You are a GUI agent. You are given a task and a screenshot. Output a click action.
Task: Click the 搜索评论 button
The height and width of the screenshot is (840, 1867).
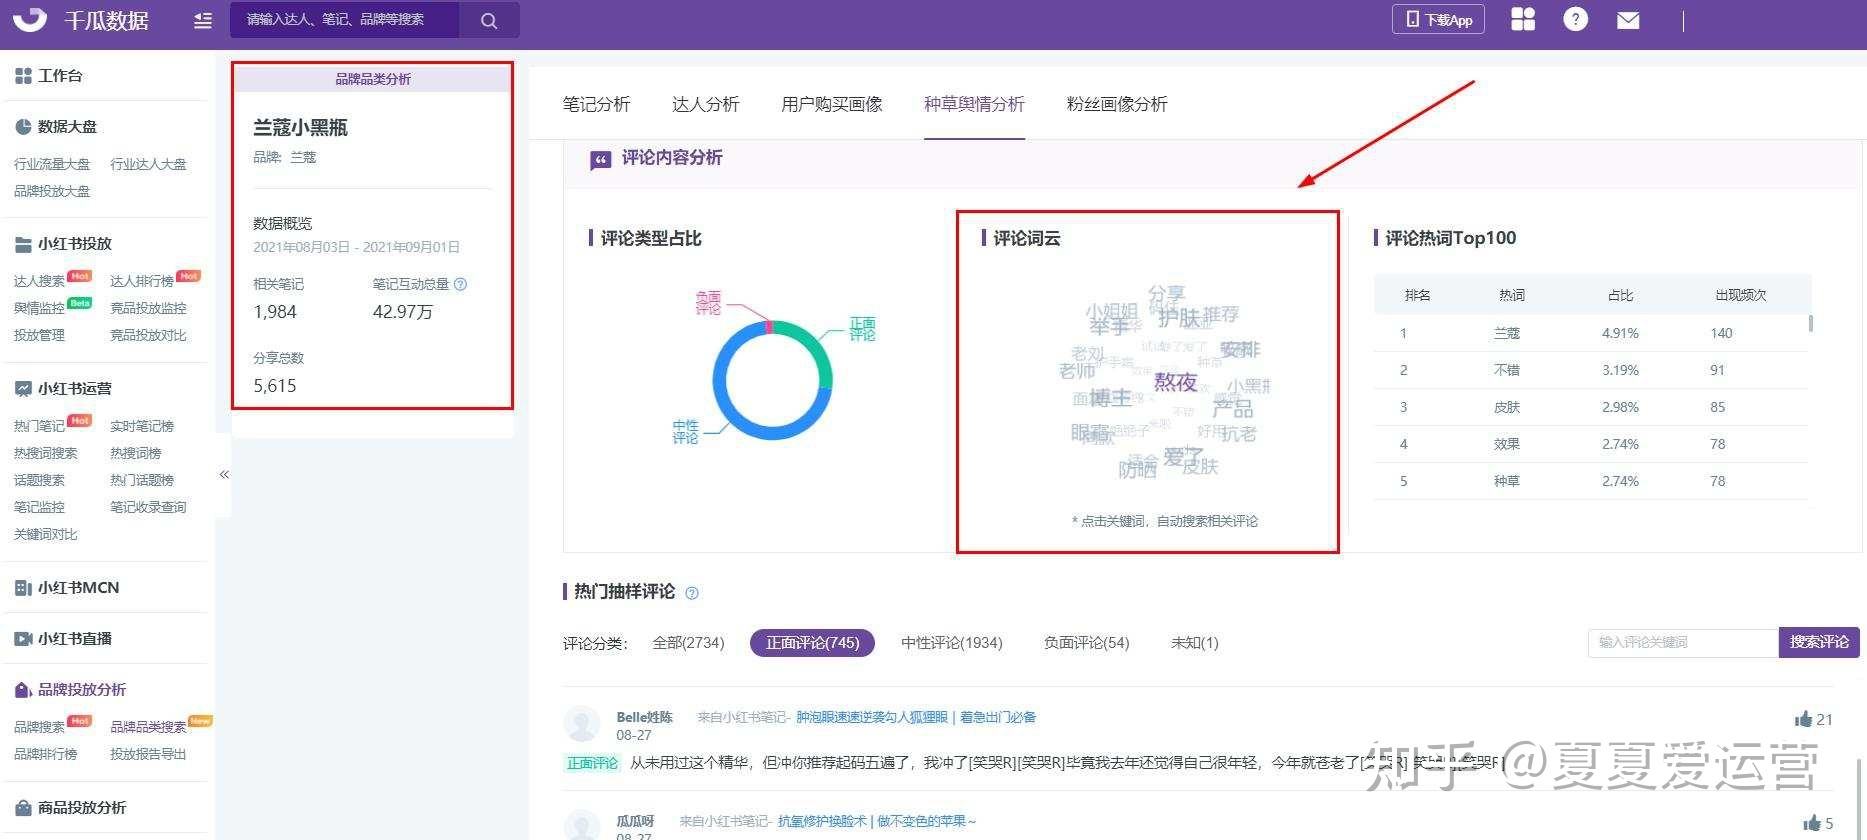tap(1819, 642)
